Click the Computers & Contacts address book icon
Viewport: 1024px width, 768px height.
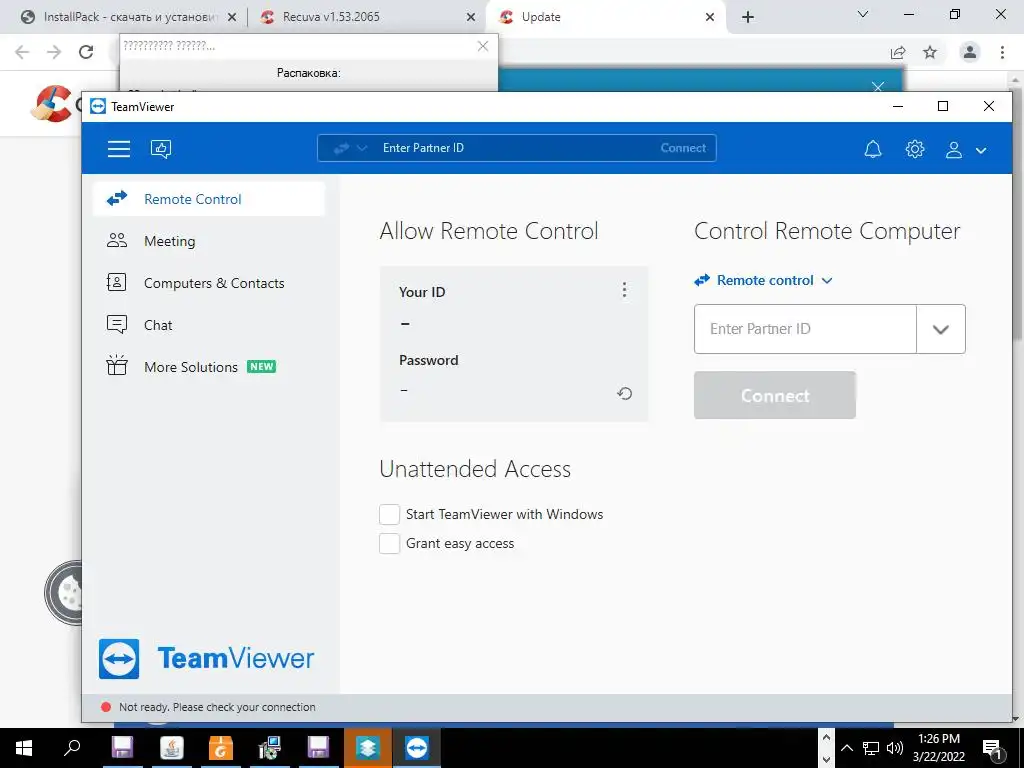click(x=116, y=282)
